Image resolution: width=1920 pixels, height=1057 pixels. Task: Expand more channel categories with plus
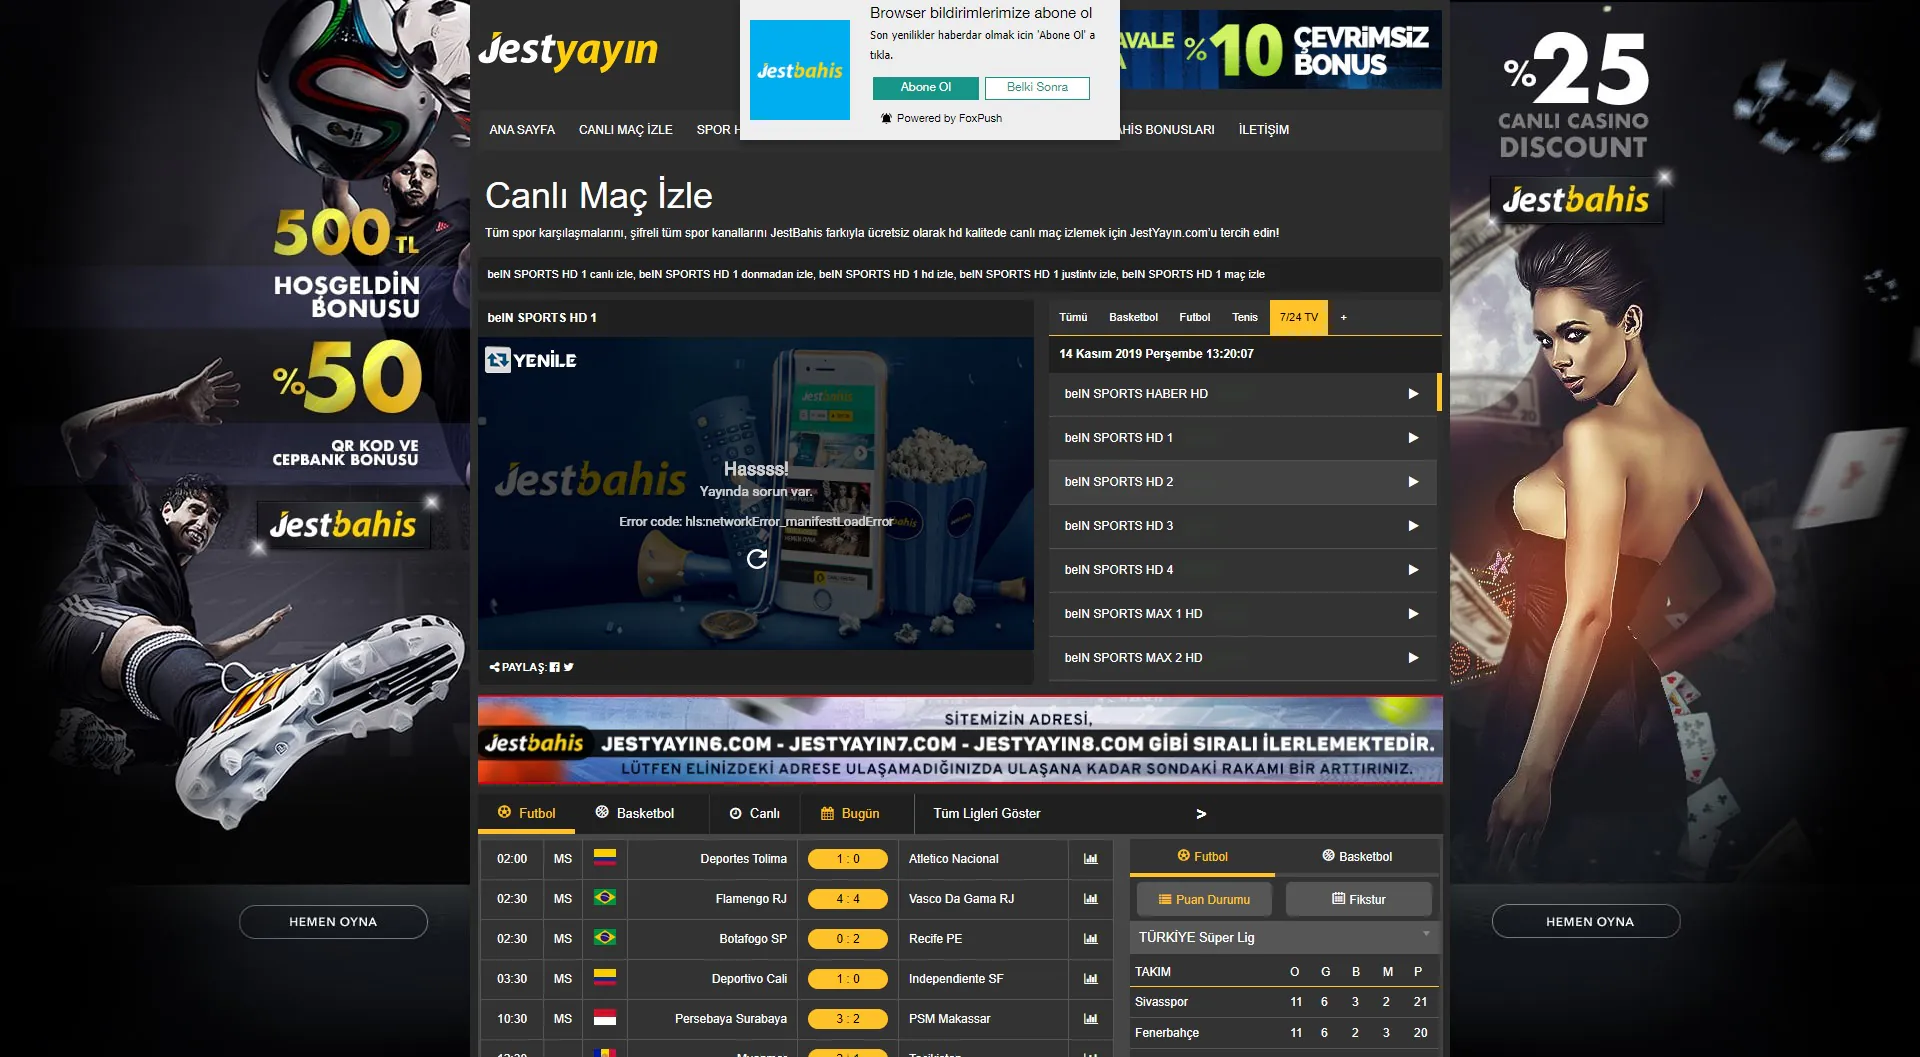click(1343, 318)
